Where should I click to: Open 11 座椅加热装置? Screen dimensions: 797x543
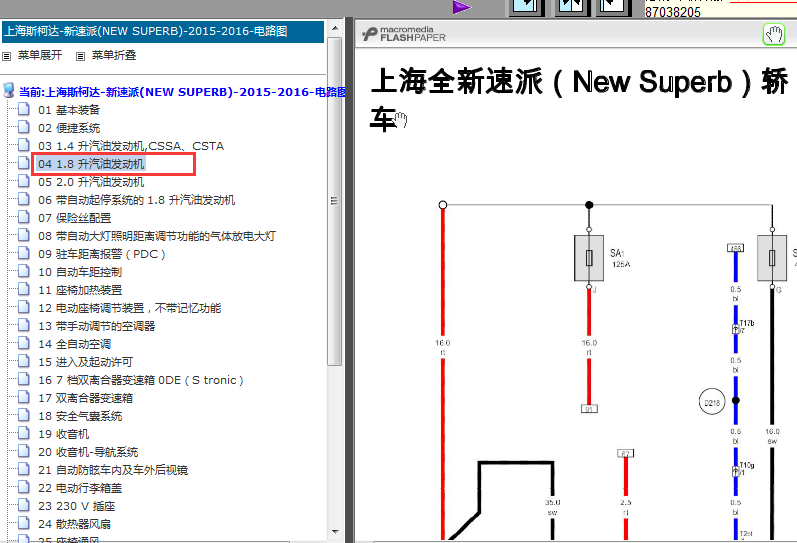tap(80, 290)
